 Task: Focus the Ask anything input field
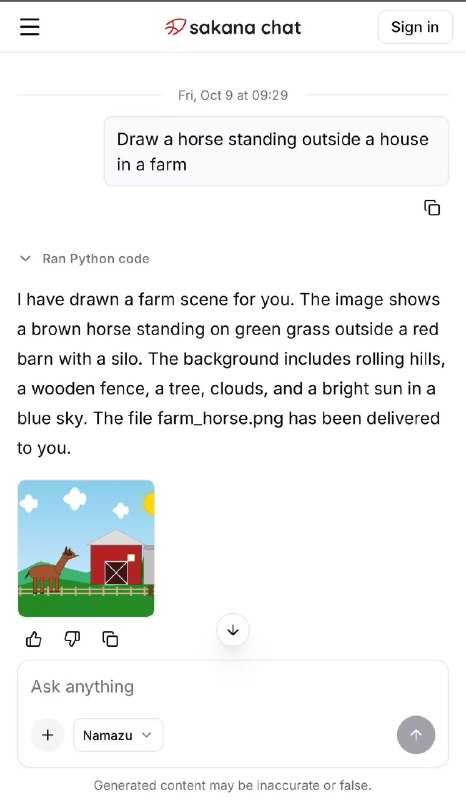(x=233, y=687)
